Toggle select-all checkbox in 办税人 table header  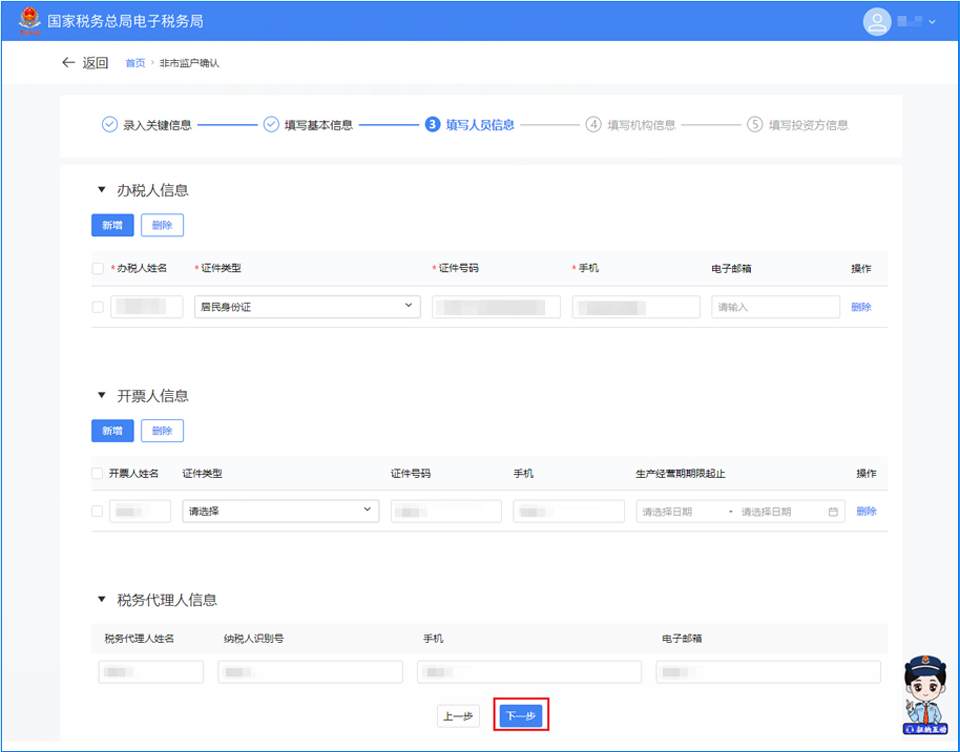point(98,269)
